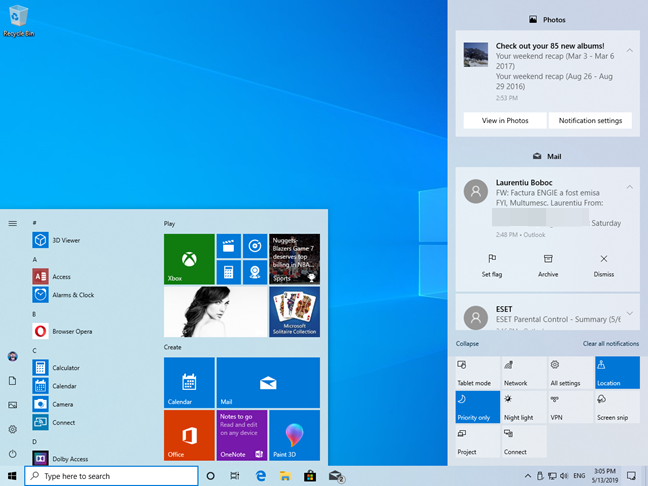Enable Night light quick action
648x486 pixels.
tap(524, 407)
